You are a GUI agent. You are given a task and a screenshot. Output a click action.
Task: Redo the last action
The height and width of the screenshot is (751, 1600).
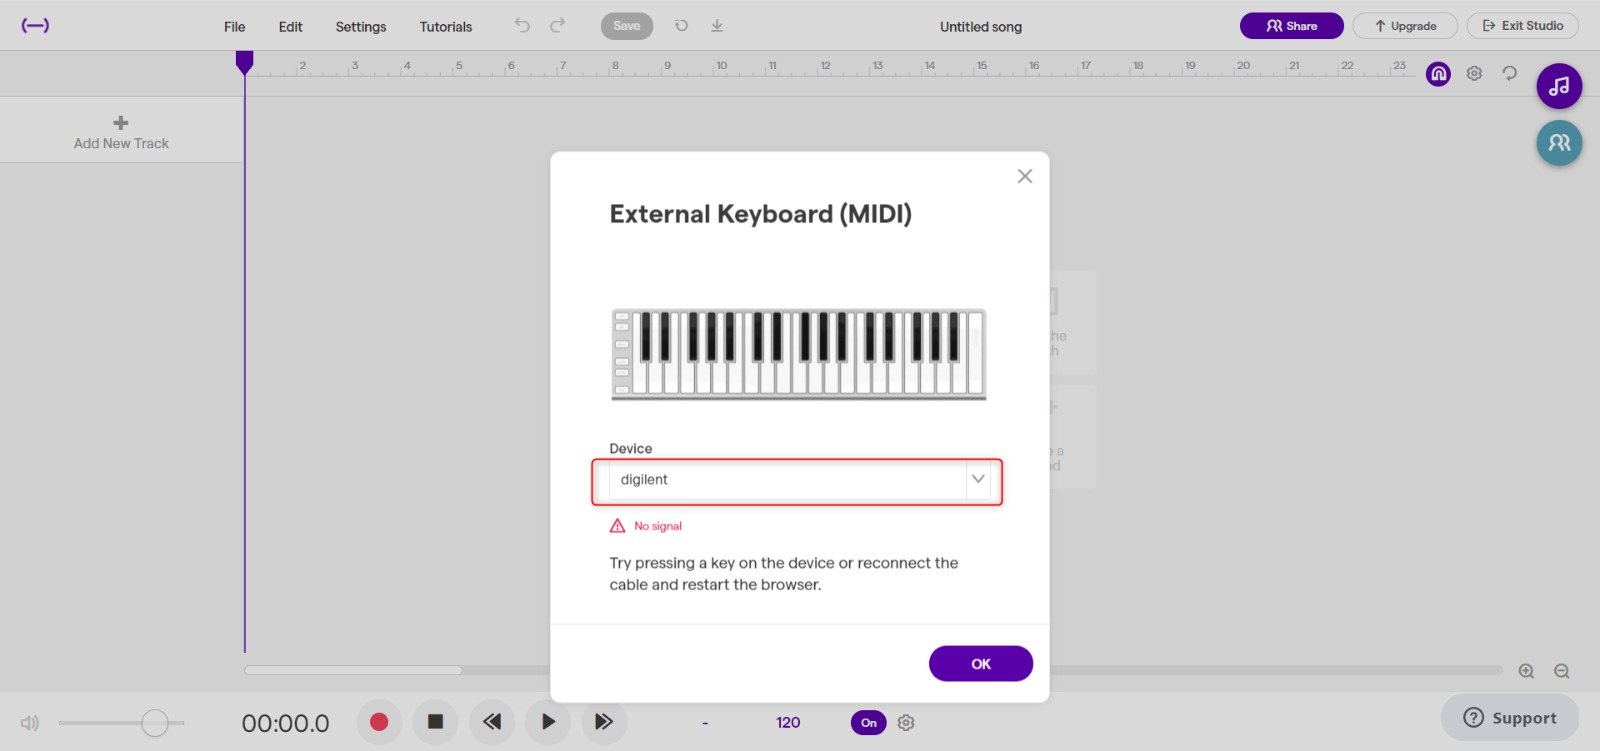(558, 25)
